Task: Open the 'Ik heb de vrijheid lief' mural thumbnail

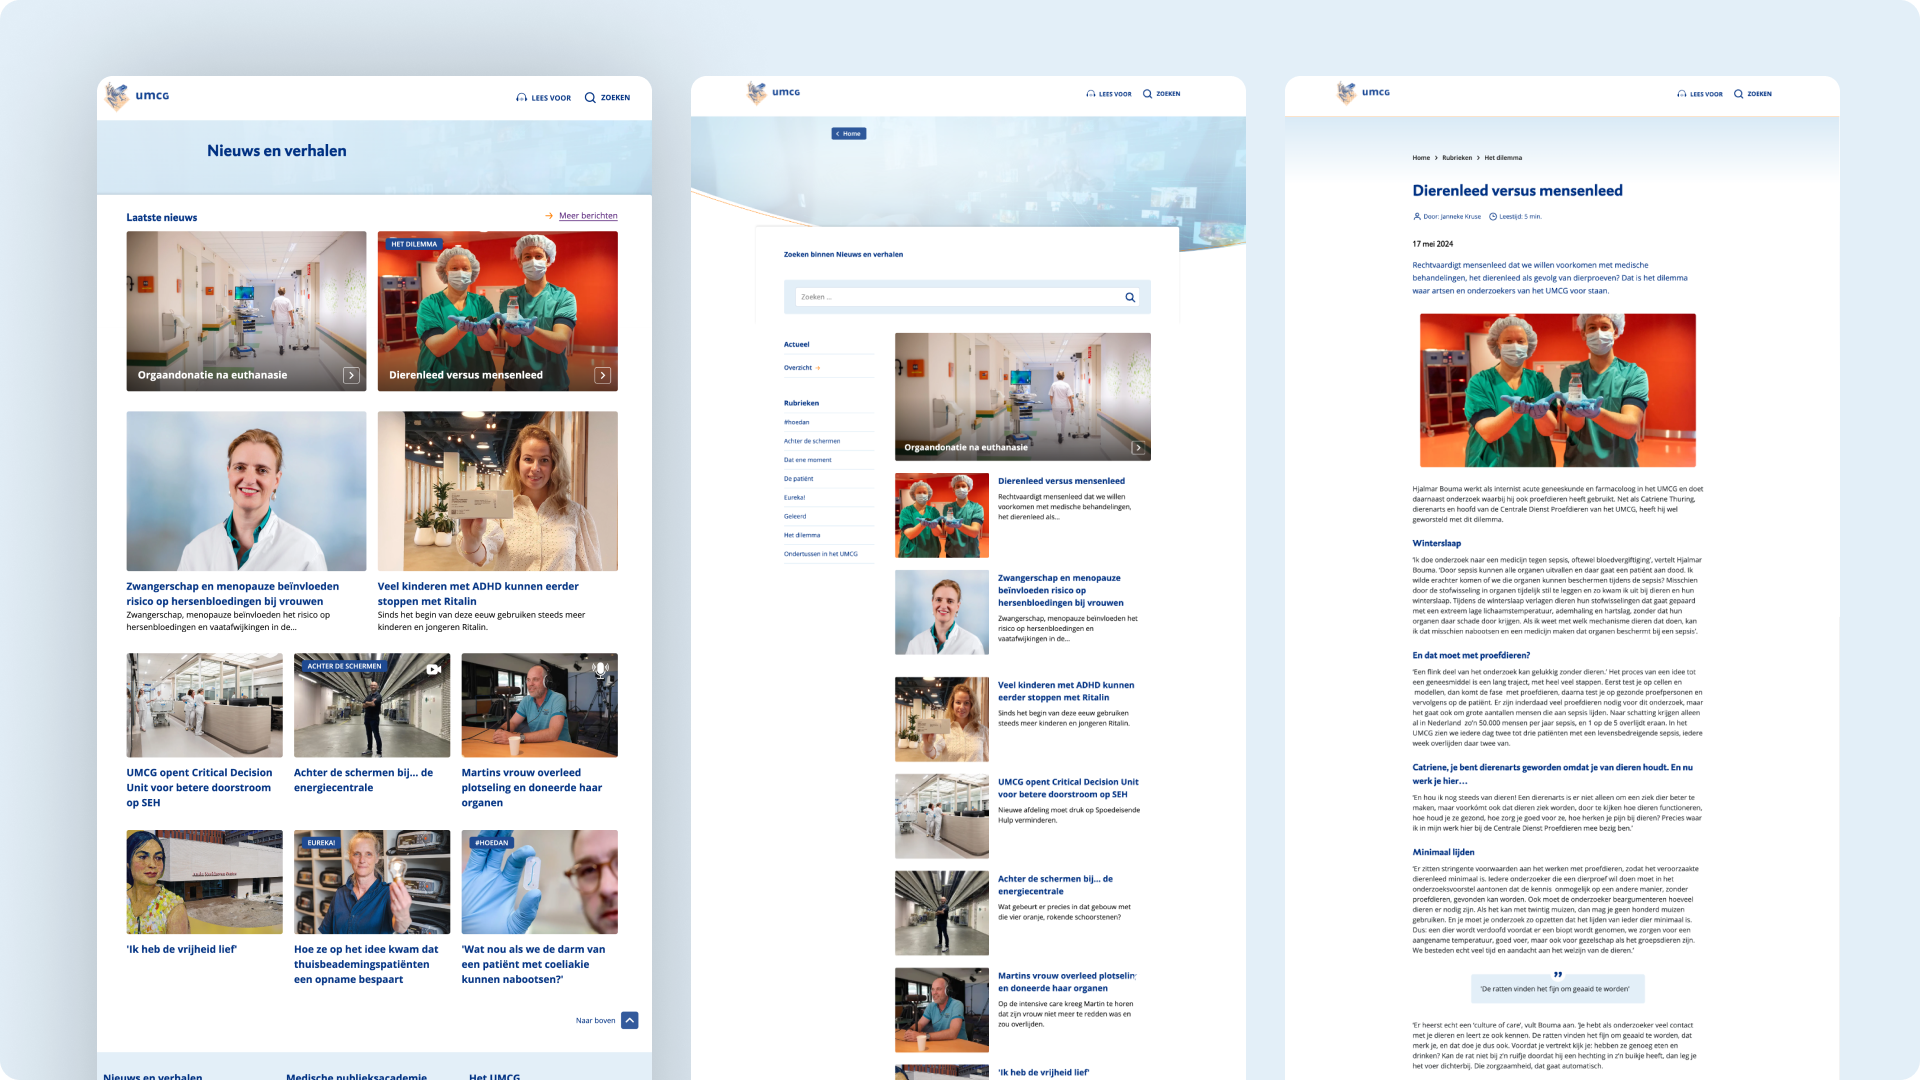Action: (x=204, y=882)
